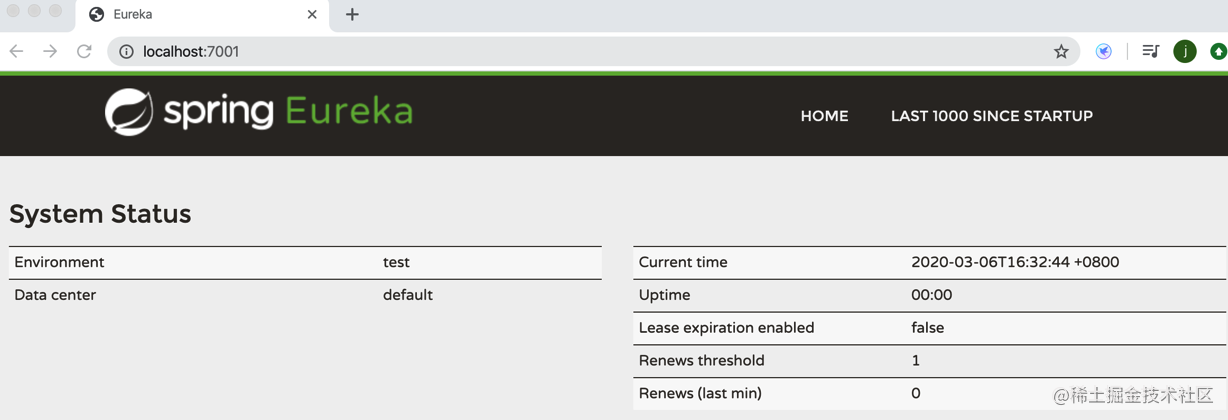Open the green profile avatar
The width and height of the screenshot is (1228, 420).
pos(1185,51)
